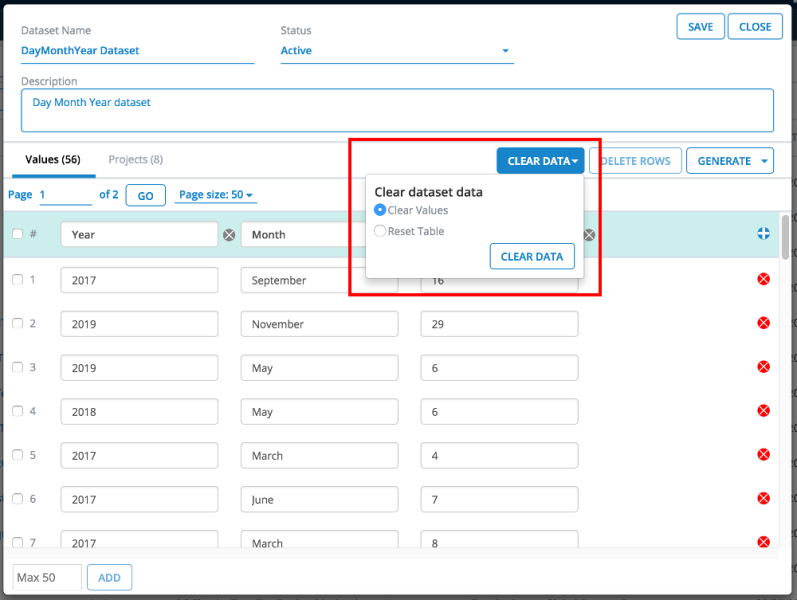Click the Description text field

click(x=397, y=110)
